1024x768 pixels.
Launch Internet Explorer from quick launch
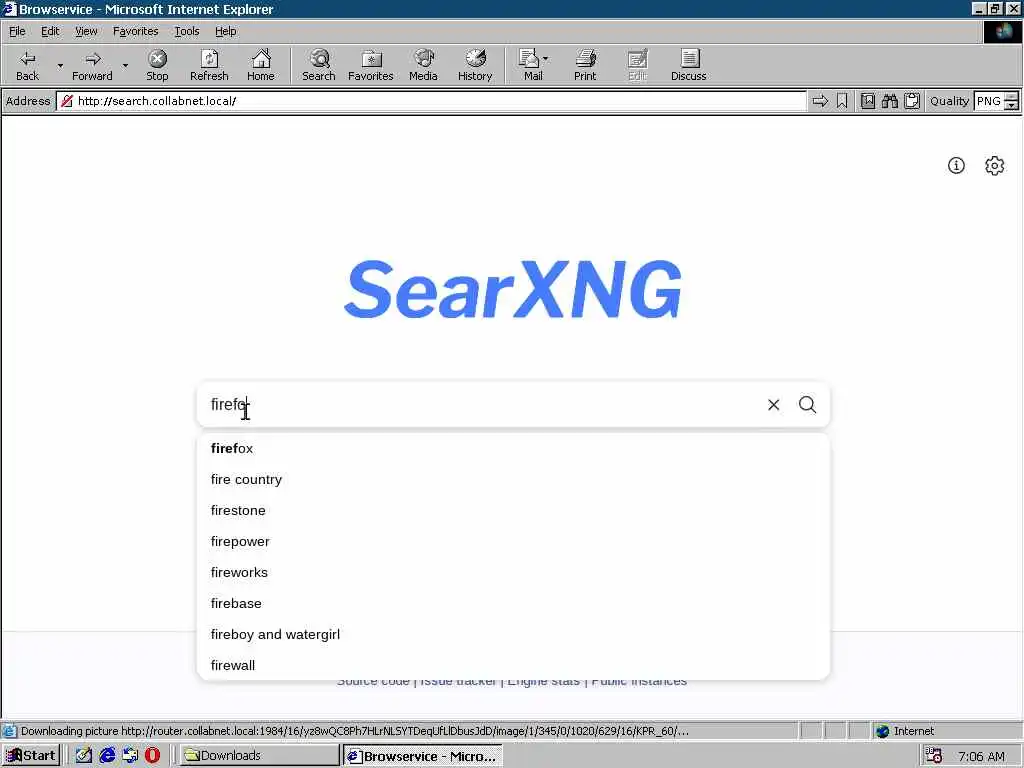point(107,756)
